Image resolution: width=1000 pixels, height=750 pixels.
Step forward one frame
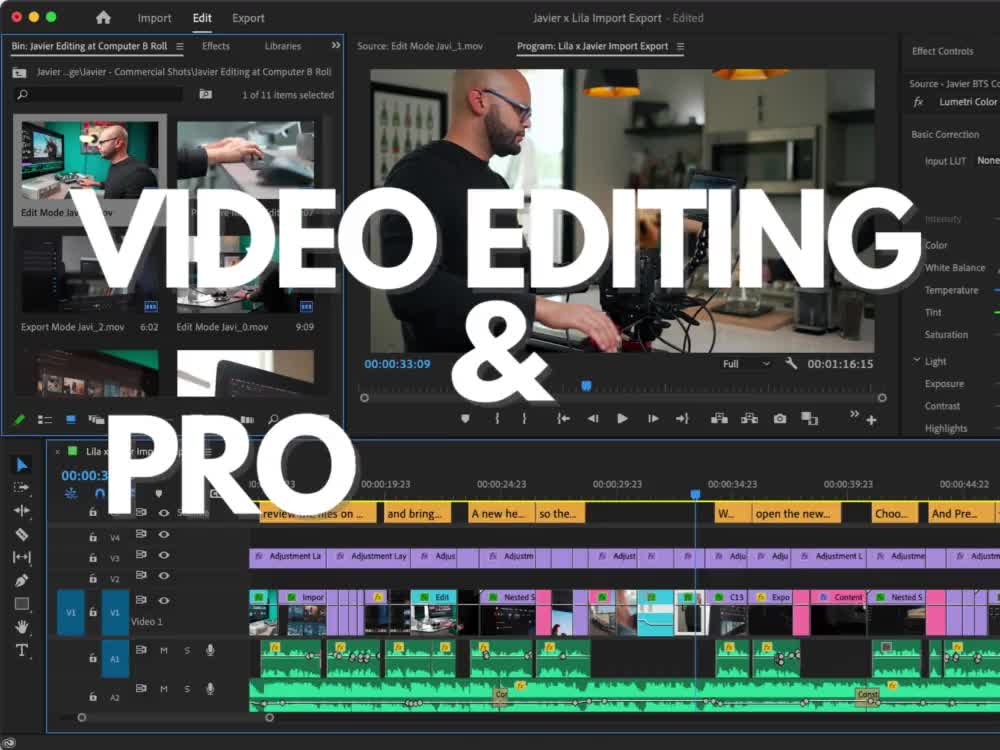tap(653, 419)
